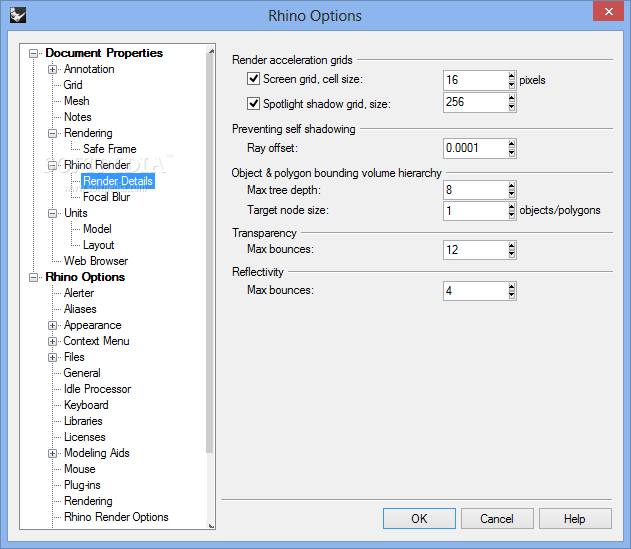Viewport: 631px width, 549px height.
Task: Select Alerter in Rhino Options
Action: [x=79, y=293]
